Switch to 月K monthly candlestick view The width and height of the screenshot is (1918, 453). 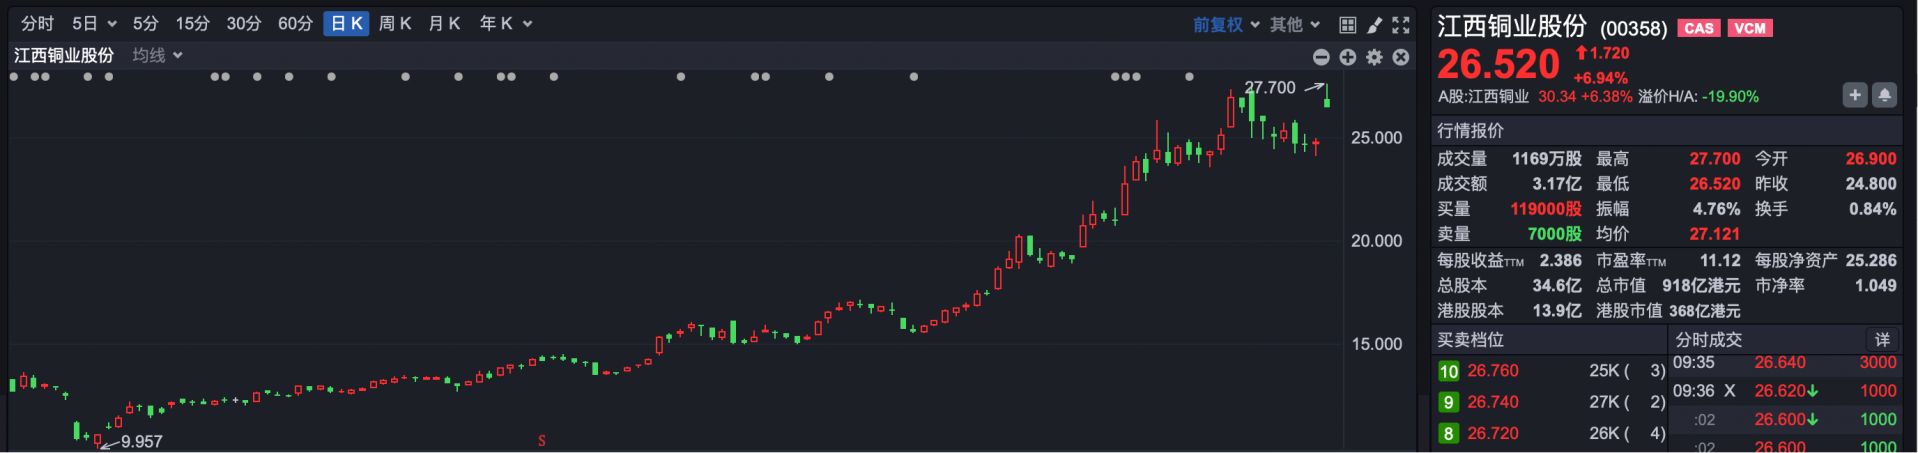tap(444, 24)
